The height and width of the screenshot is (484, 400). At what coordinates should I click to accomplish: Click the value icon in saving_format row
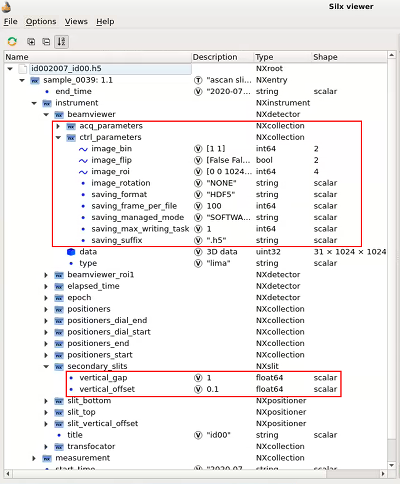click(x=198, y=195)
